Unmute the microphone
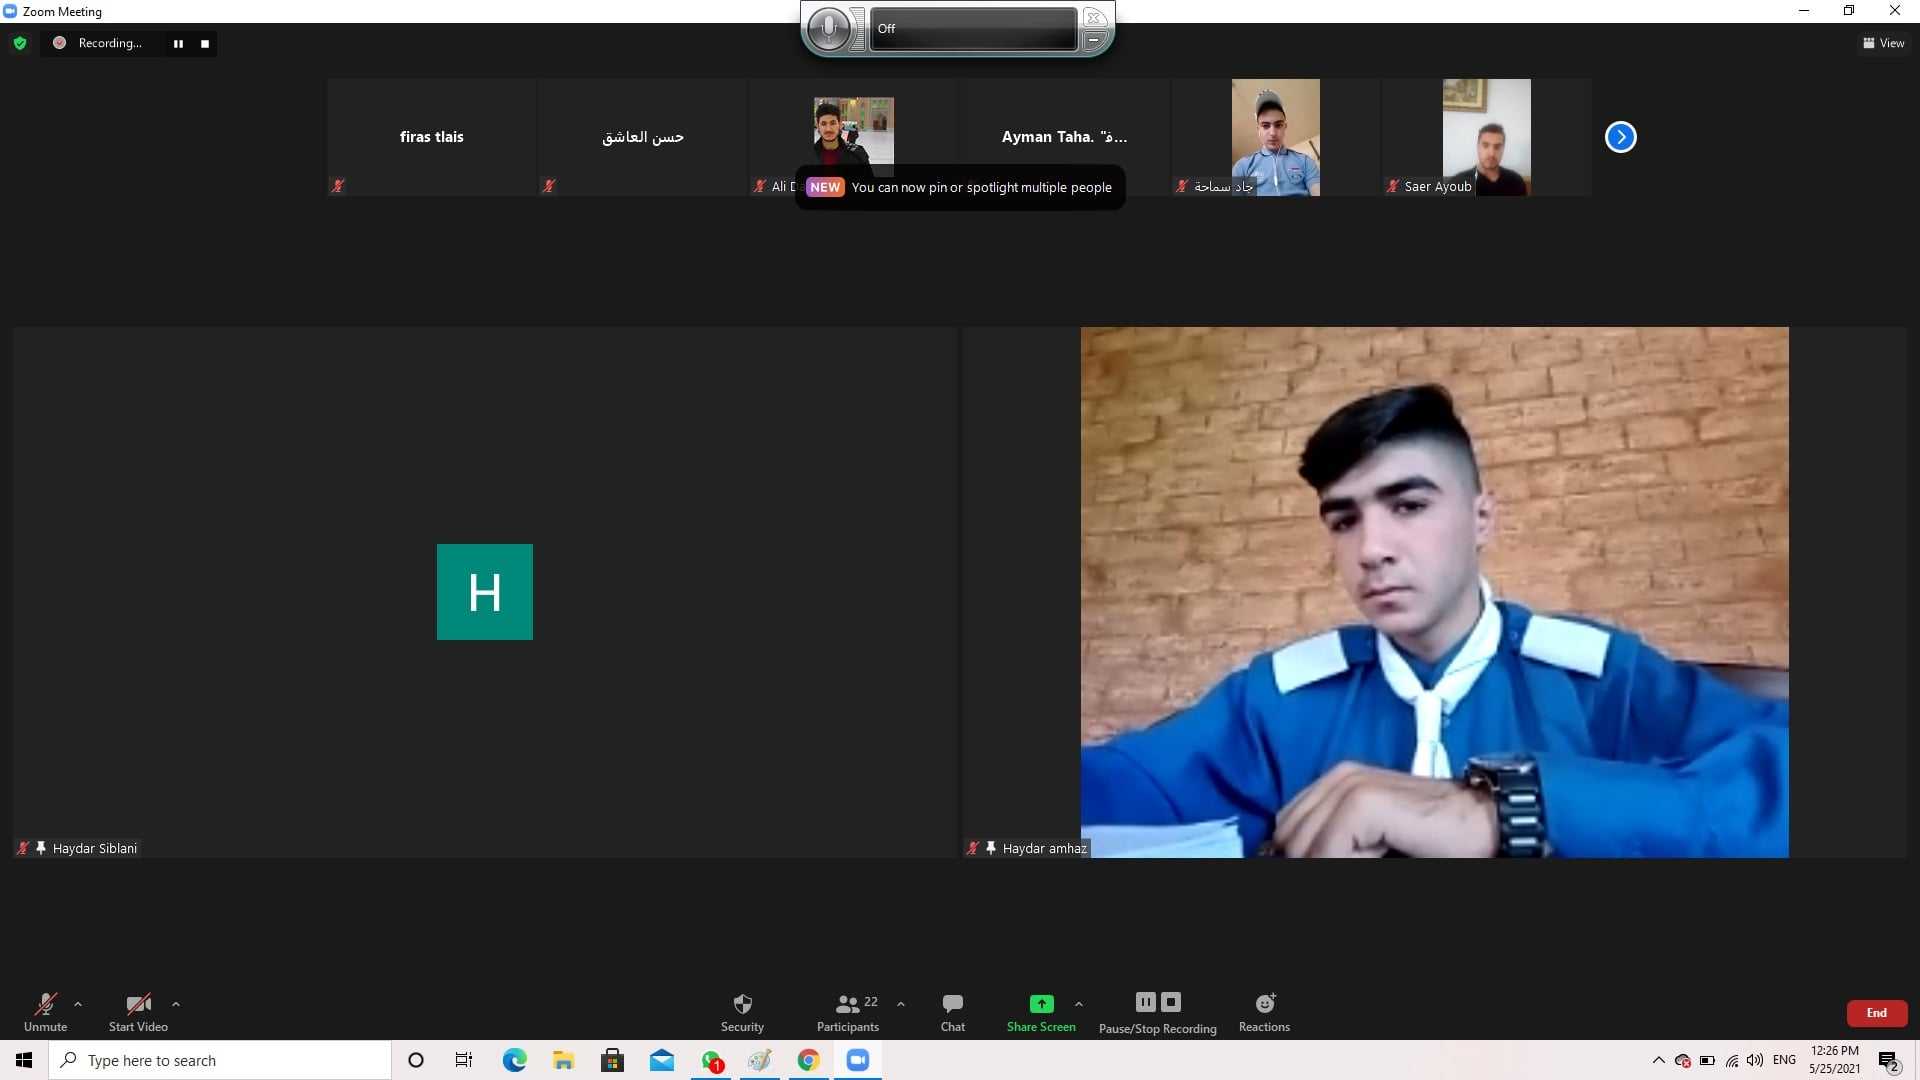This screenshot has height=1080, width=1920. 46,1004
